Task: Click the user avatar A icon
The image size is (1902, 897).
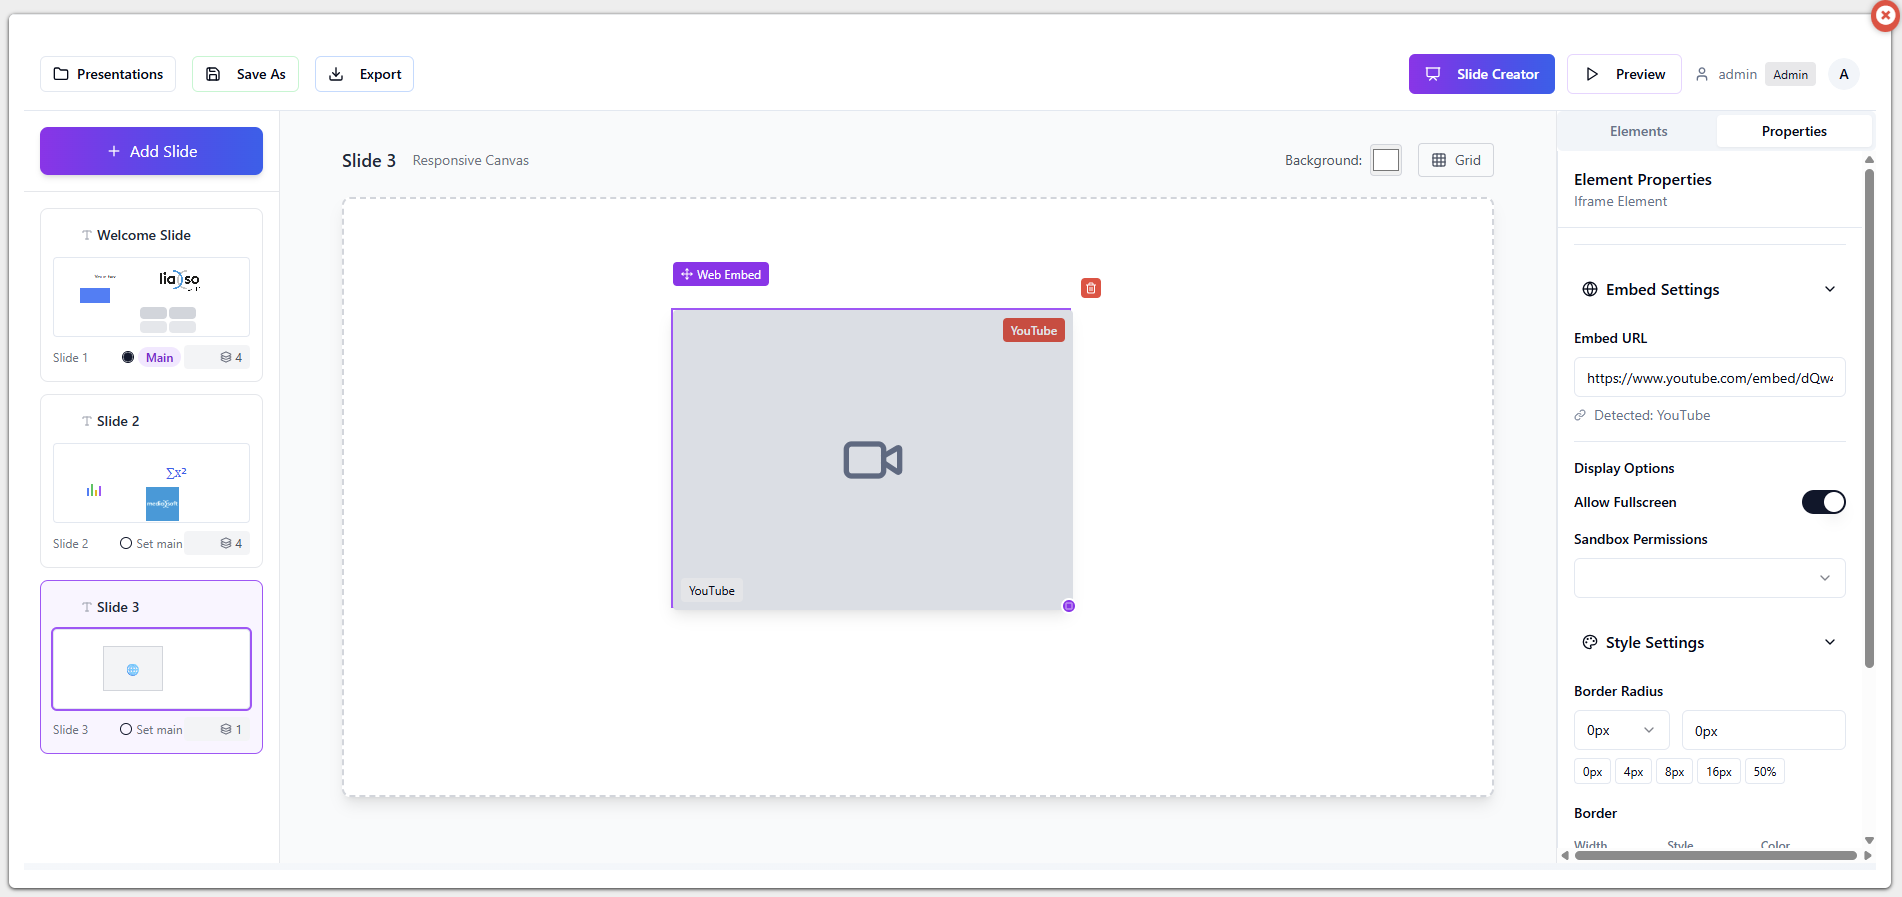Action: pos(1843,74)
